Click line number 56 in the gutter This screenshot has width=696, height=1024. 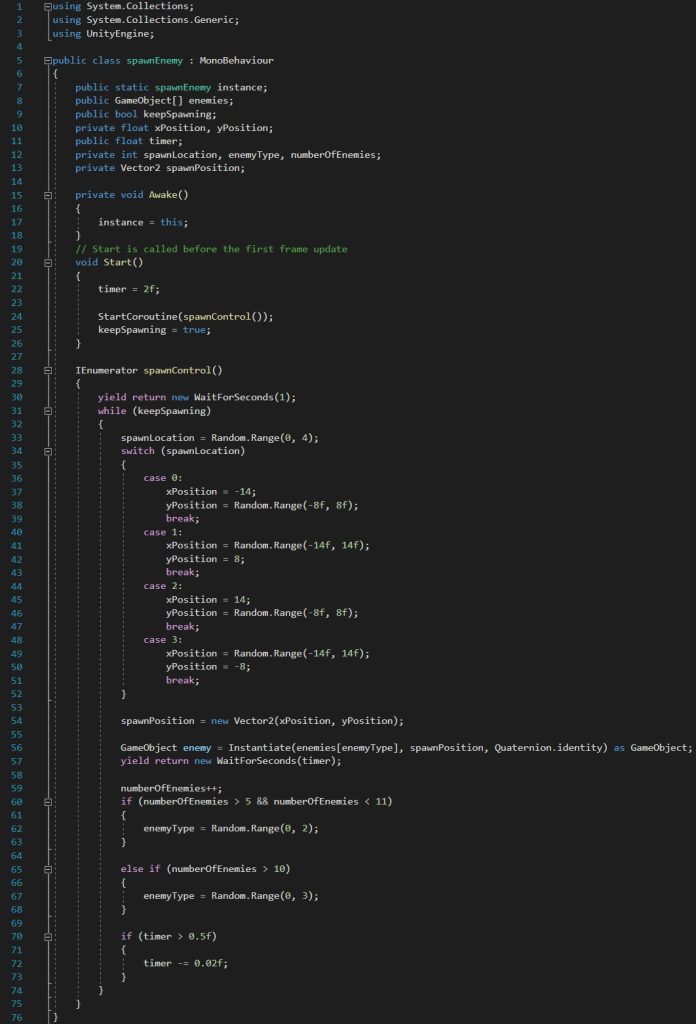point(19,747)
